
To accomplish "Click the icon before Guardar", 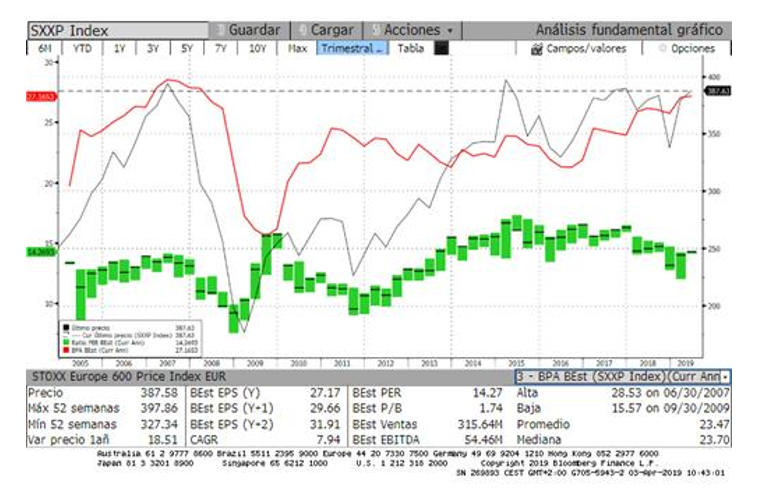I will click(x=220, y=30).
